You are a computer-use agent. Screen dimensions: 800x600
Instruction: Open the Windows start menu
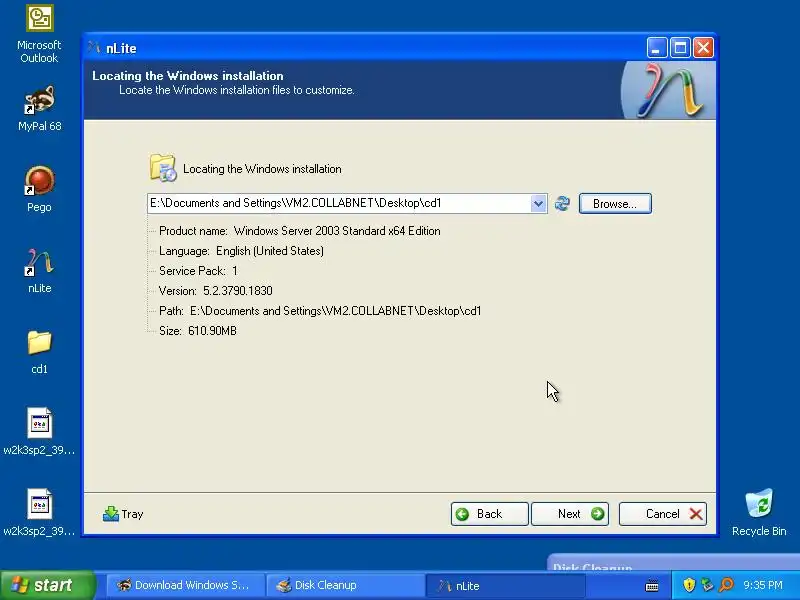pos(47,585)
